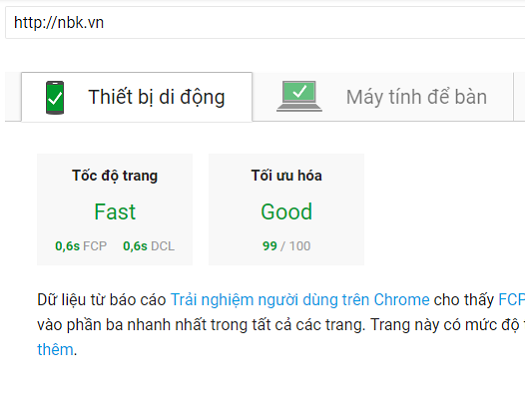
Task: Click the Tốc độ trang heading
Action: coord(115,176)
